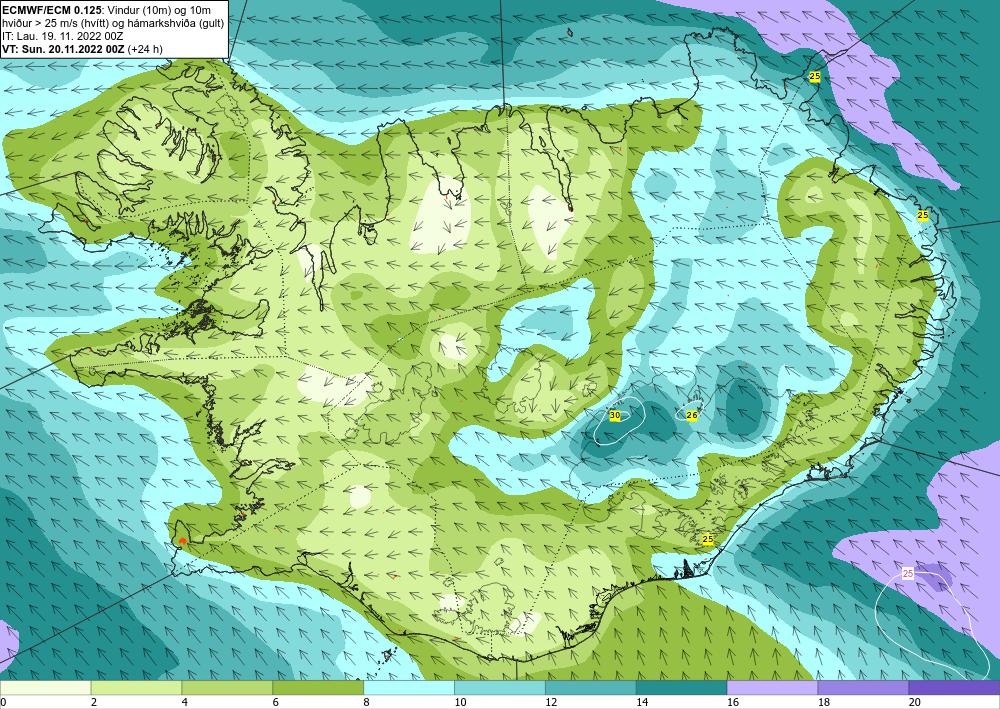This screenshot has height=709, width=1000.
Task: Click the 16–18 lavender legend swatch
Action: 772,687
